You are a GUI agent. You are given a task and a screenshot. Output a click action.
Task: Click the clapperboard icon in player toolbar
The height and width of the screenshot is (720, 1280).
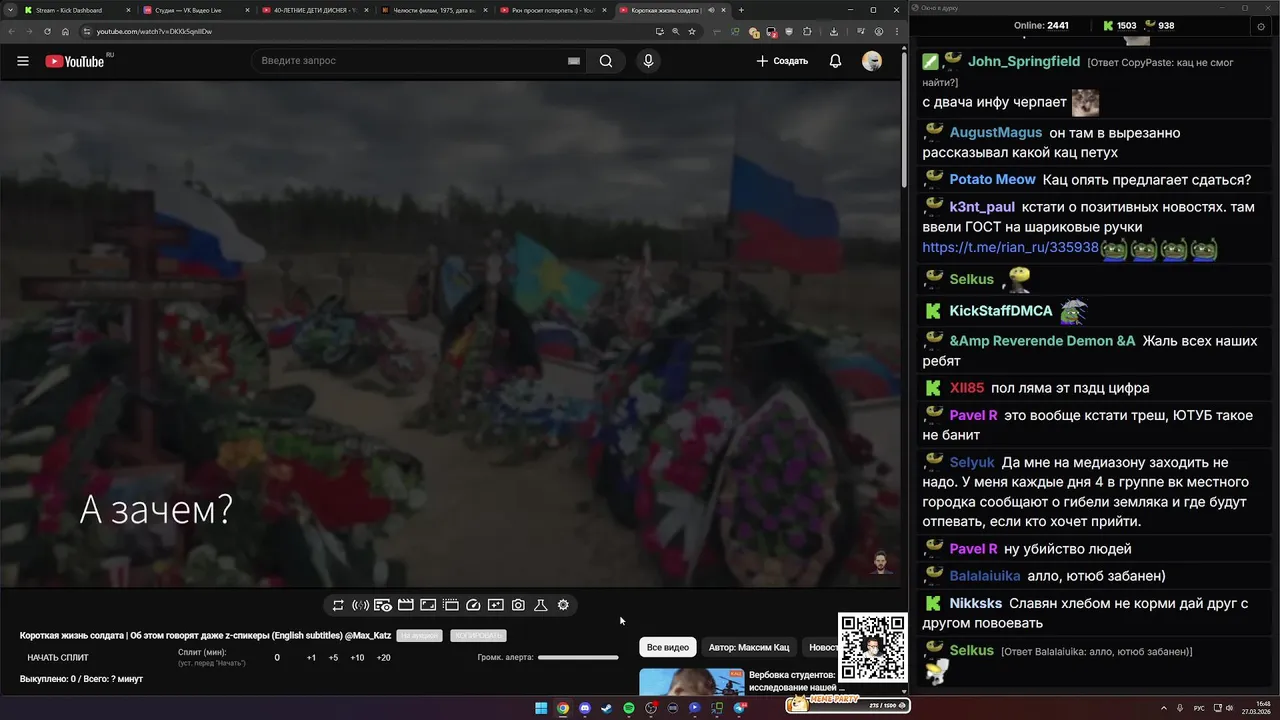[x=405, y=605]
